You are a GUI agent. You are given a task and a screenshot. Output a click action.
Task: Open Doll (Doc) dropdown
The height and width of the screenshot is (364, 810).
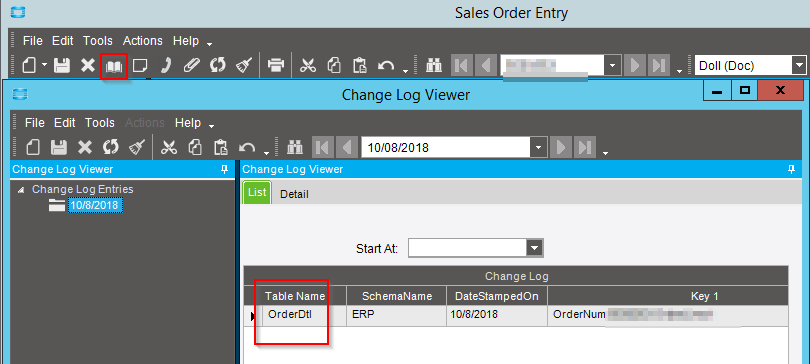(x=799, y=66)
